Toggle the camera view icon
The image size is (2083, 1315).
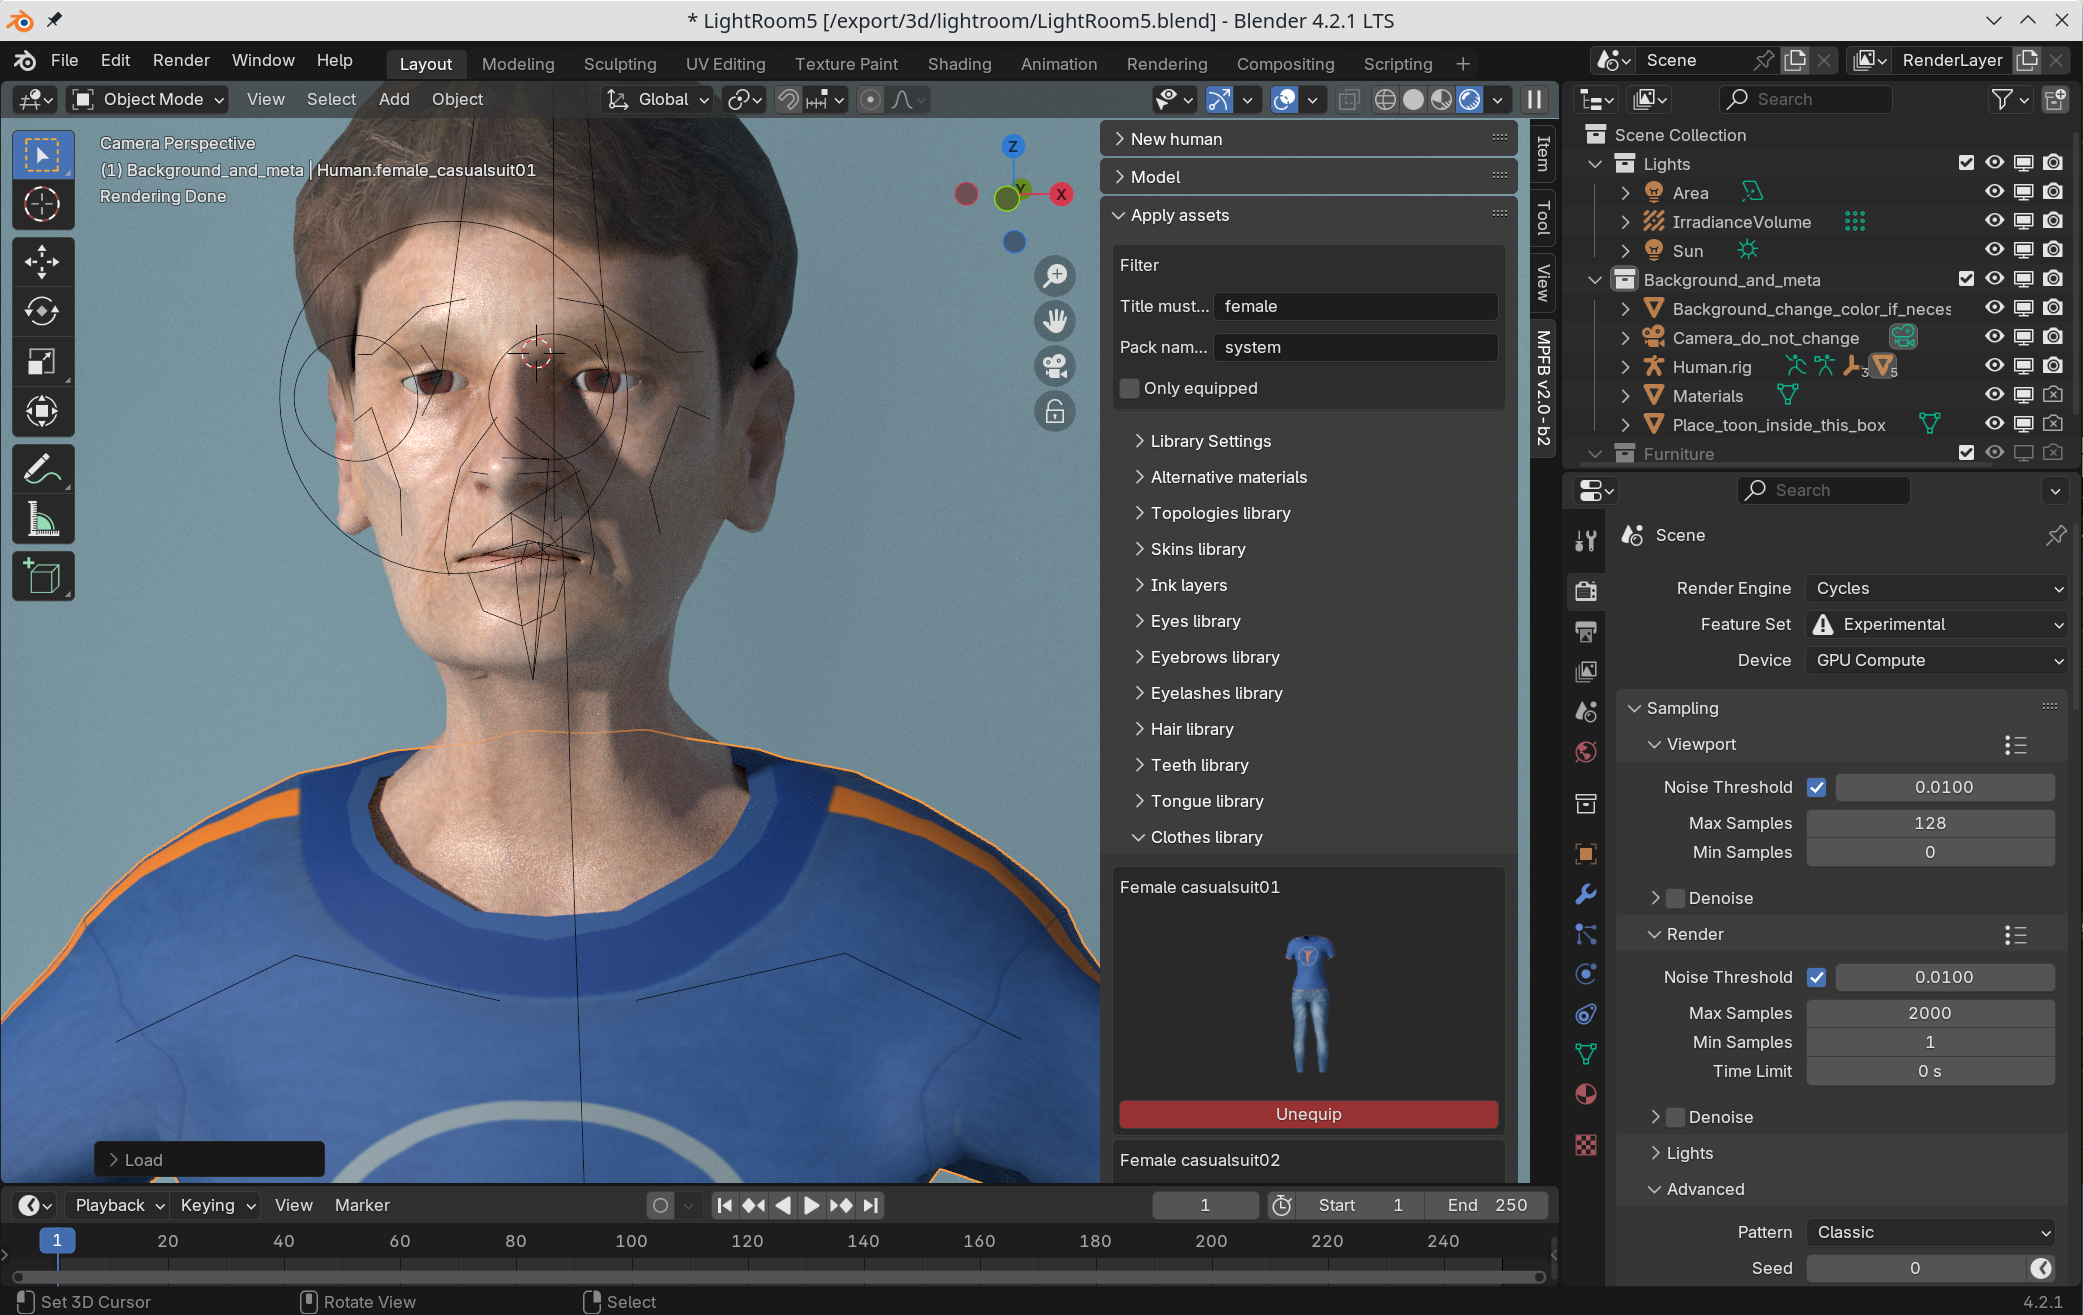[1055, 366]
